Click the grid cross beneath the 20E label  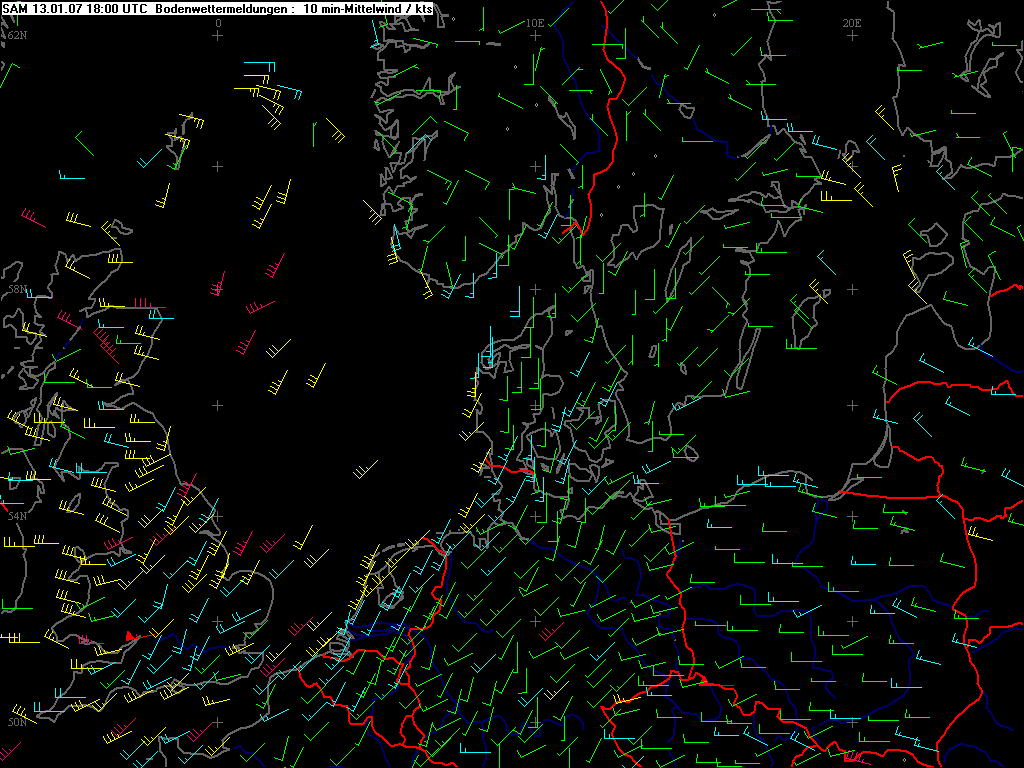(852, 35)
